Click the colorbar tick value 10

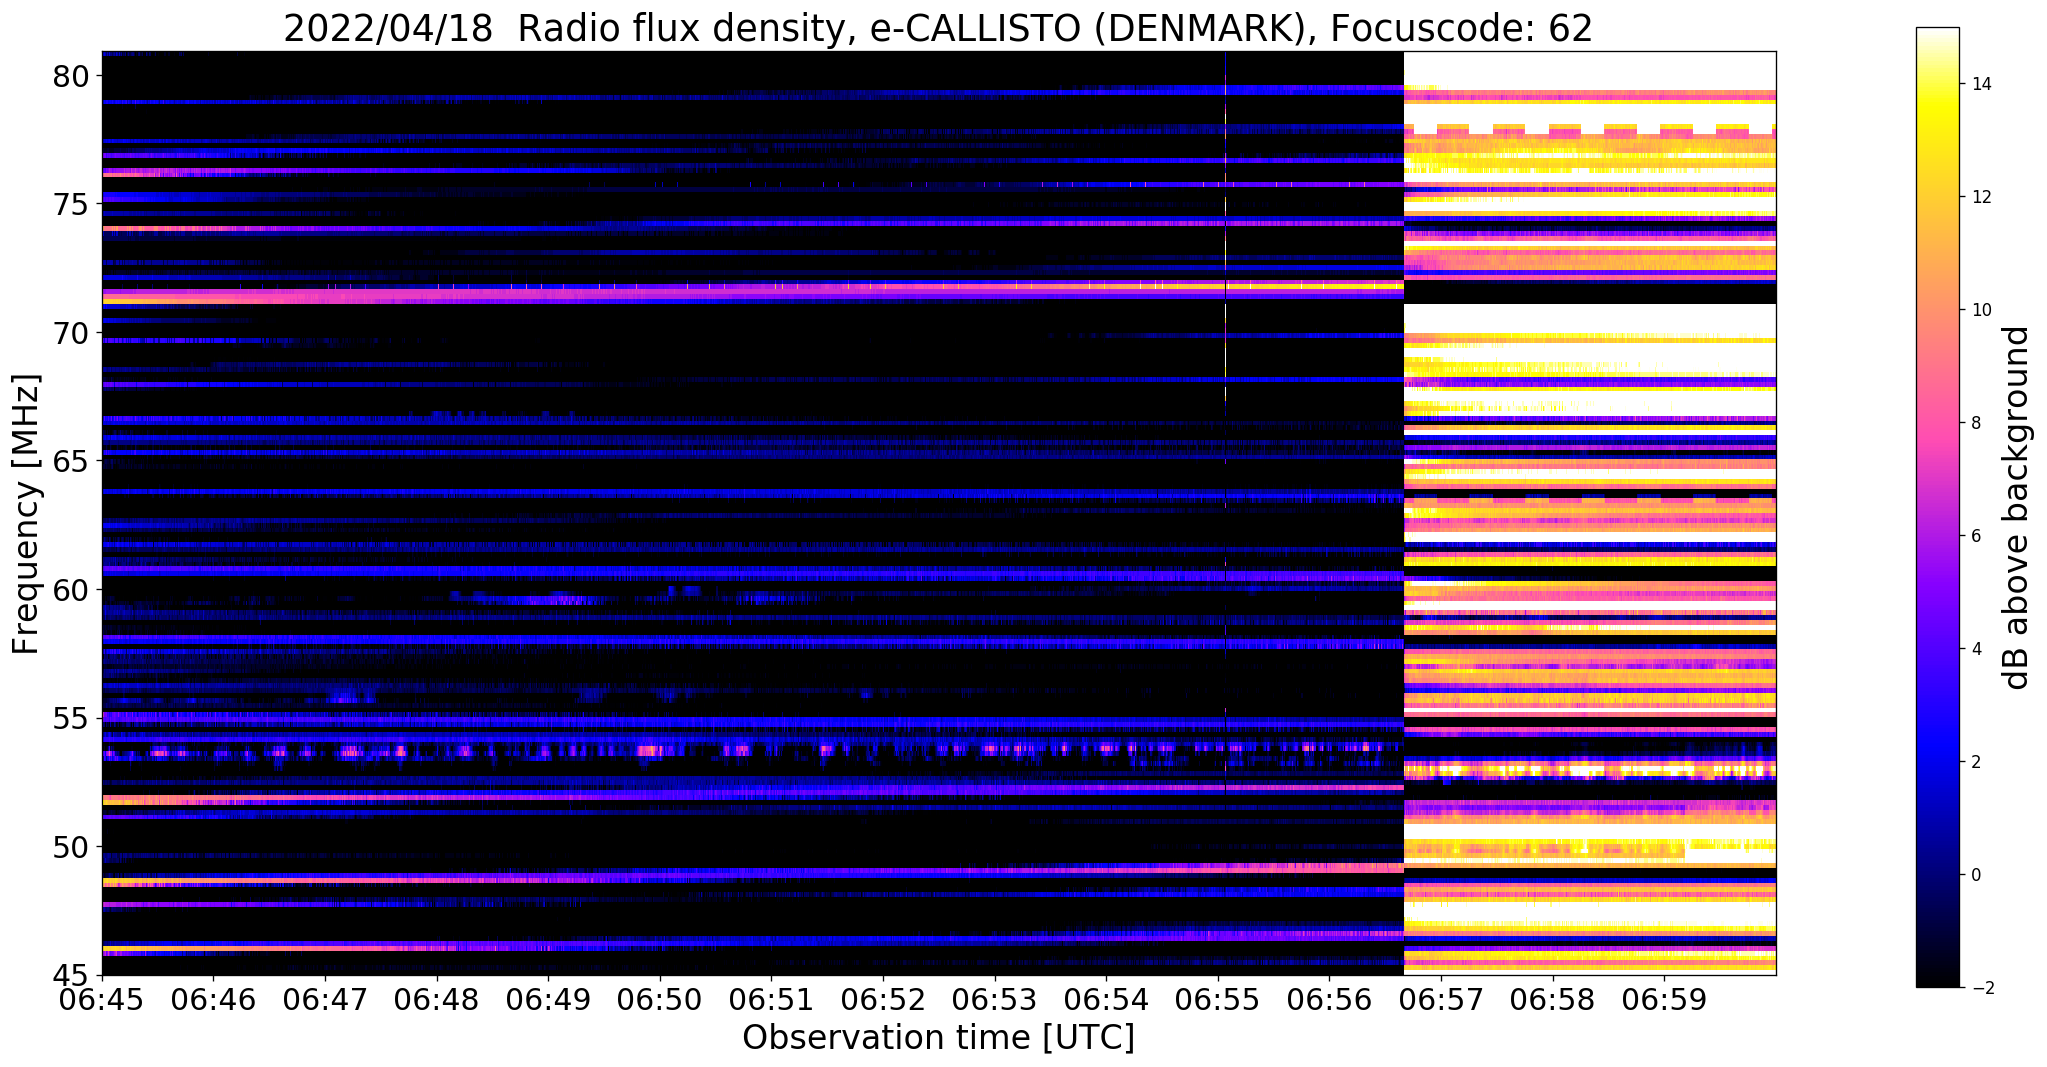(1981, 310)
